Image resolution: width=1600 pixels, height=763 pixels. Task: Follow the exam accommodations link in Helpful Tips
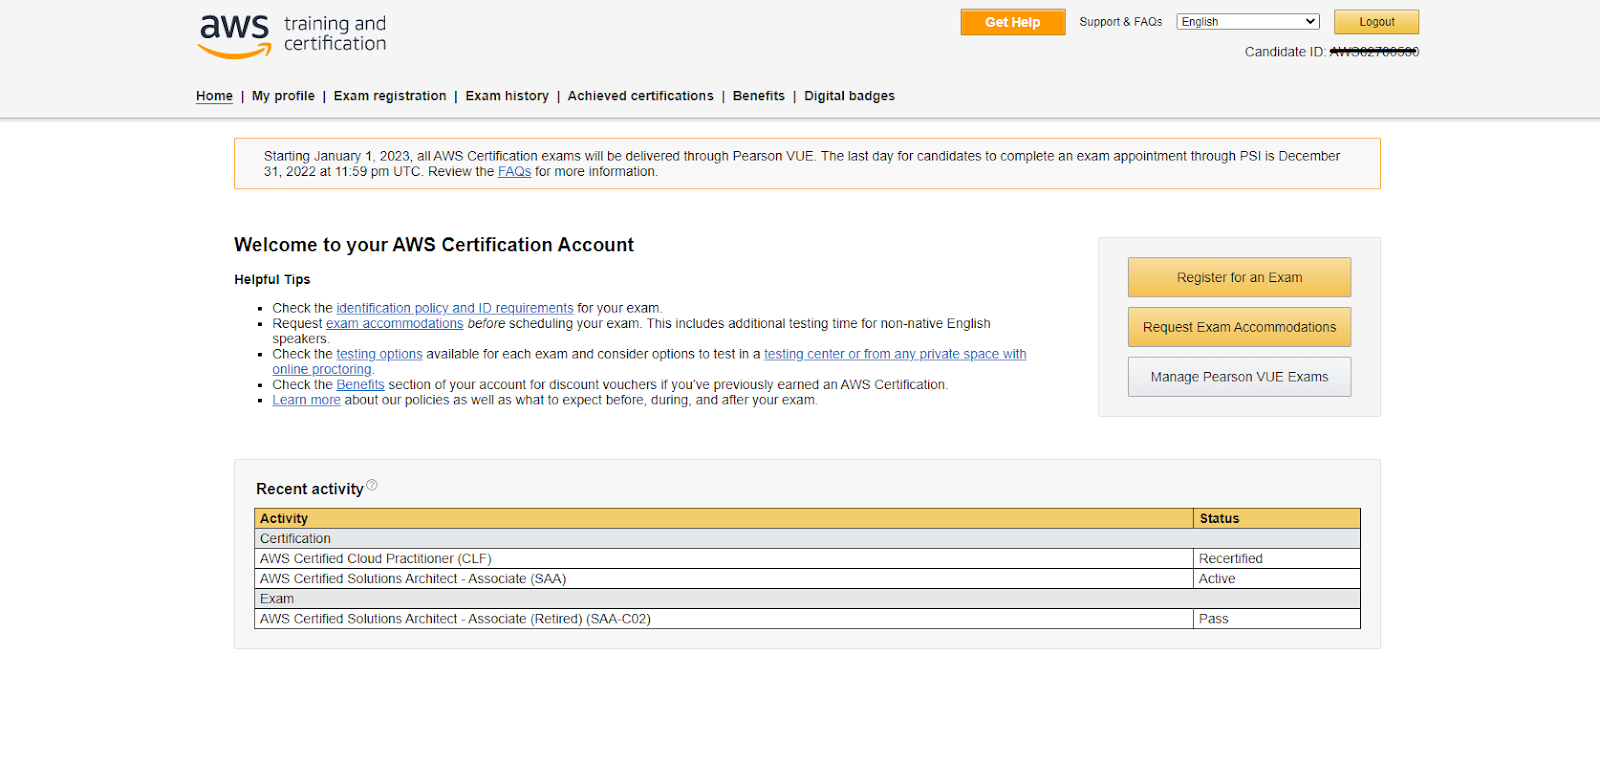click(x=395, y=324)
